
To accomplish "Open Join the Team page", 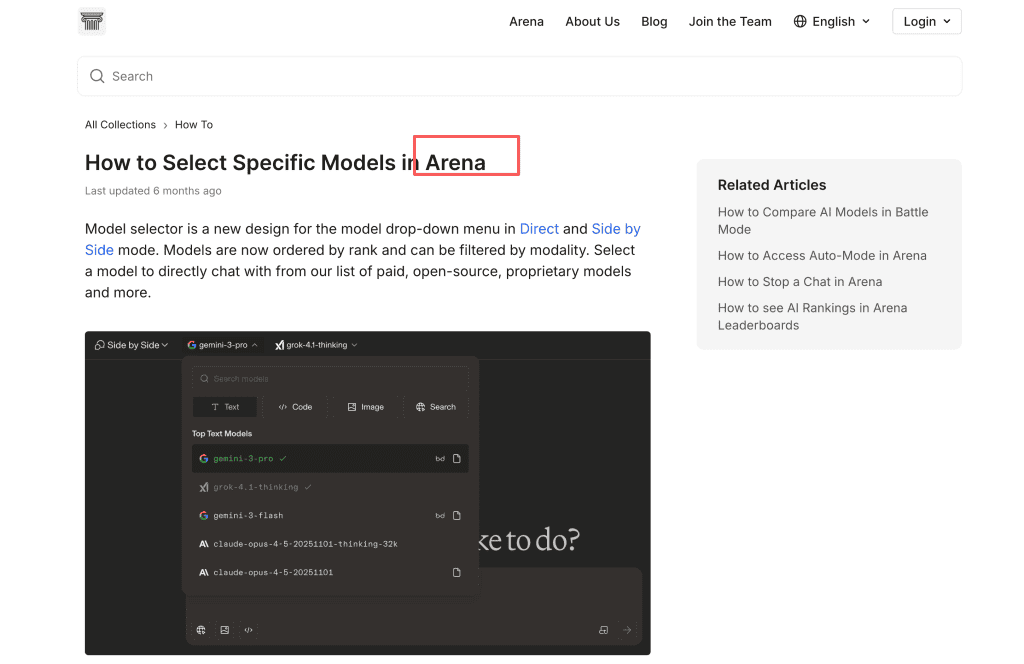I will click(730, 22).
